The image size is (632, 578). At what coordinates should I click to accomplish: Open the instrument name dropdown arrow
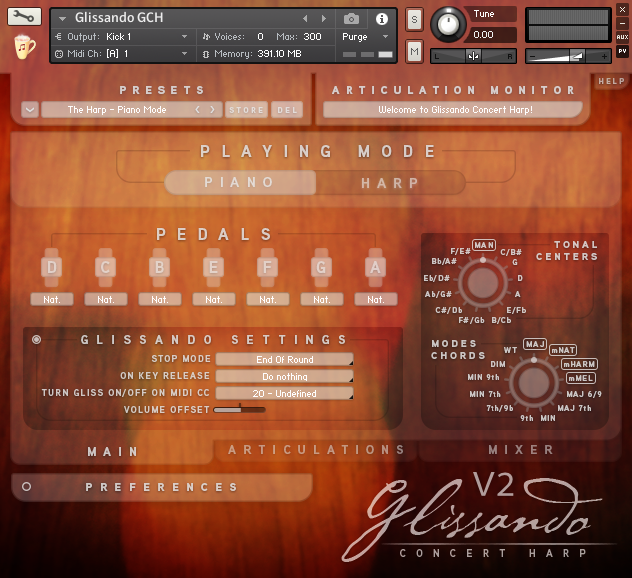62,19
